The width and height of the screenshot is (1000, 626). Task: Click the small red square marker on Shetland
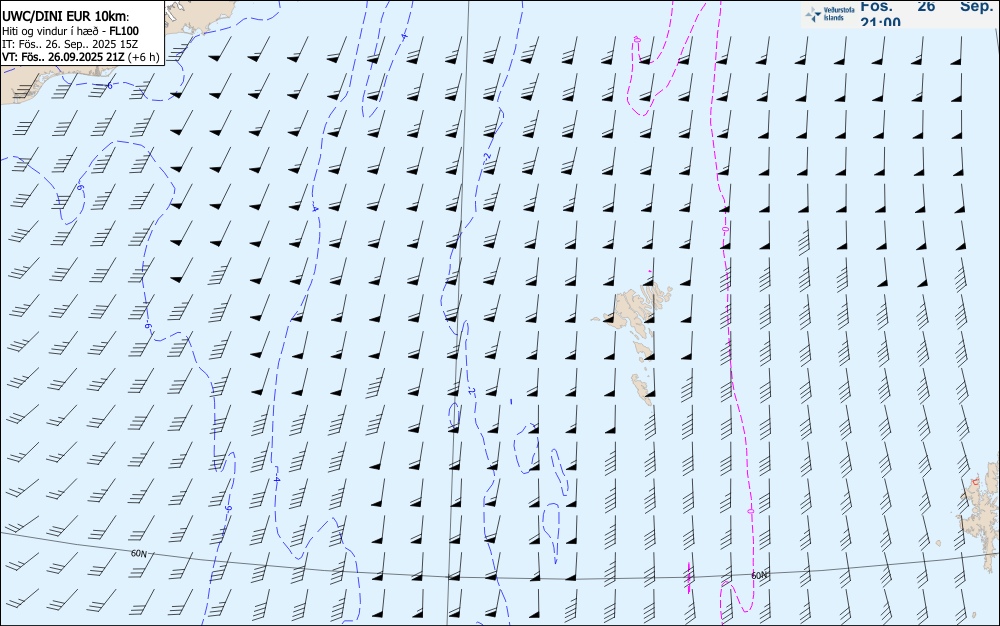click(974, 482)
